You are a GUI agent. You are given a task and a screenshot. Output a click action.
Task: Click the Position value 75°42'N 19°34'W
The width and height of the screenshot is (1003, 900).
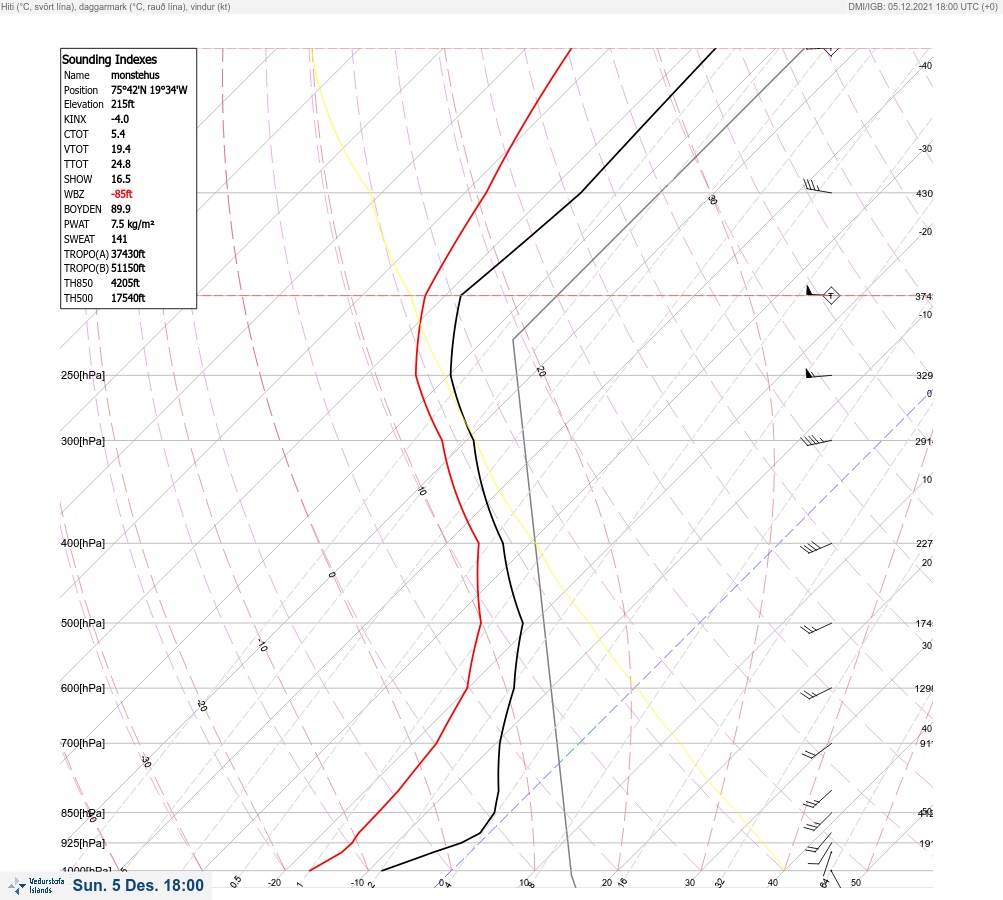coord(149,90)
